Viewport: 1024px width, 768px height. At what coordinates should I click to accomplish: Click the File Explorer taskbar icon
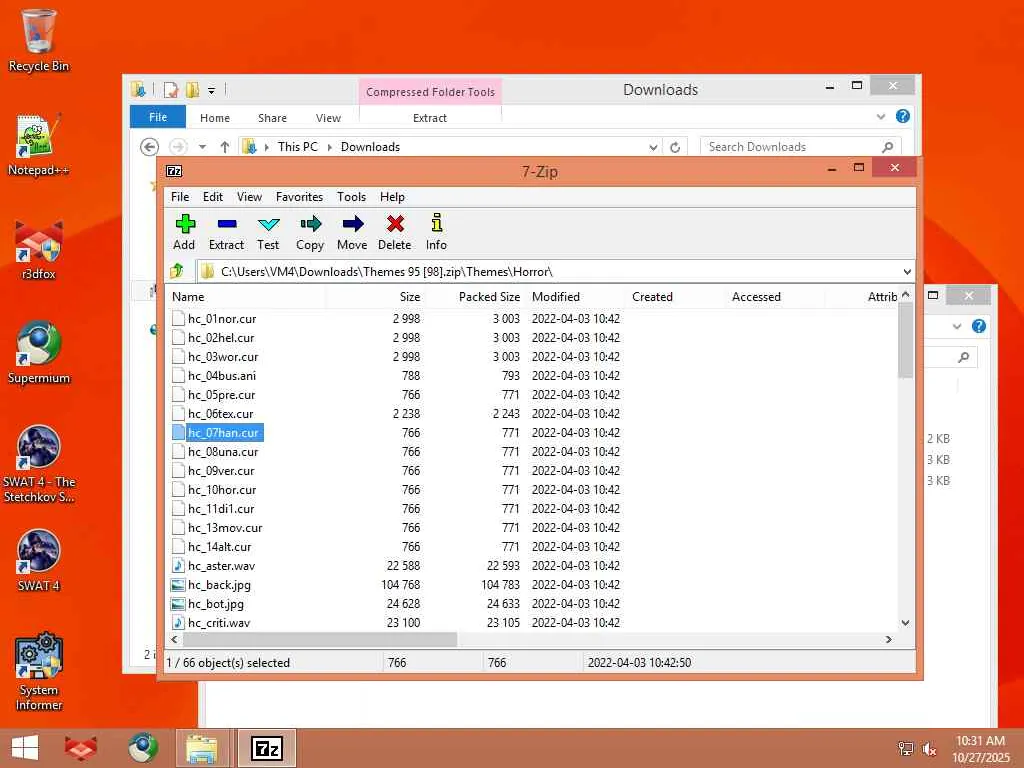point(202,748)
